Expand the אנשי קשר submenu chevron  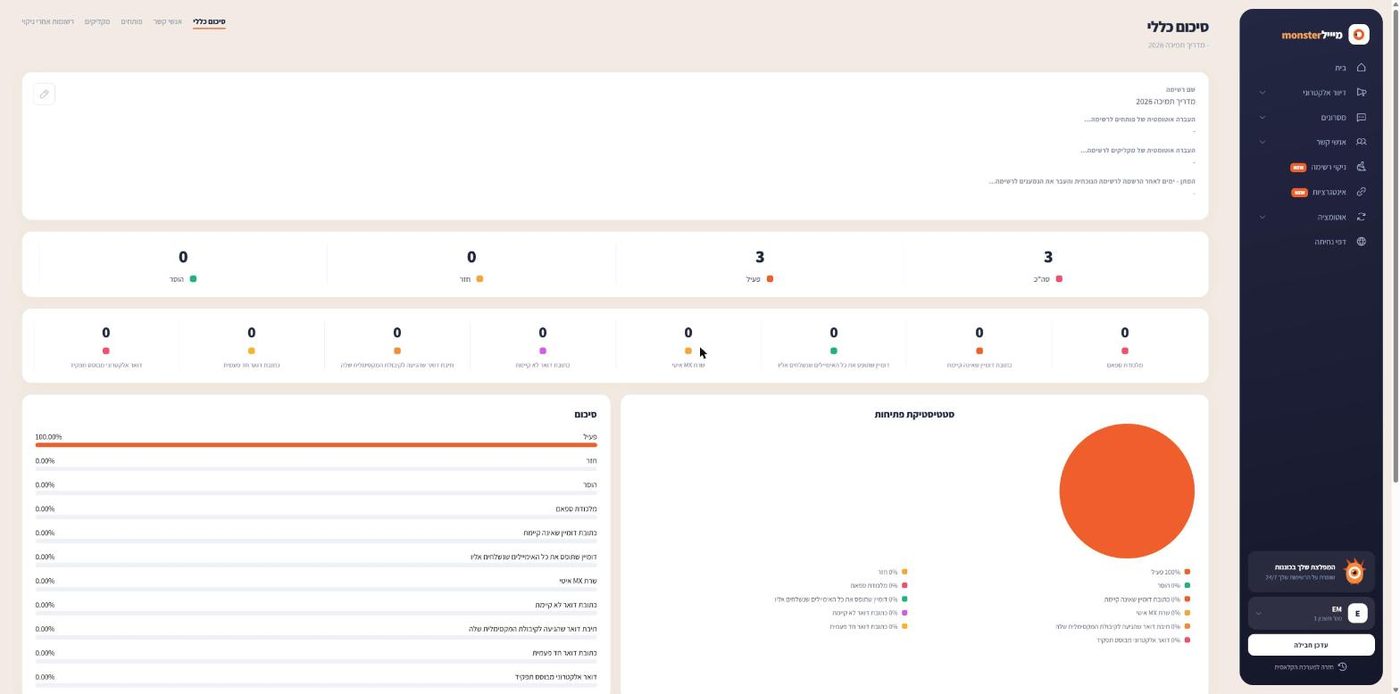tap(1262, 142)
